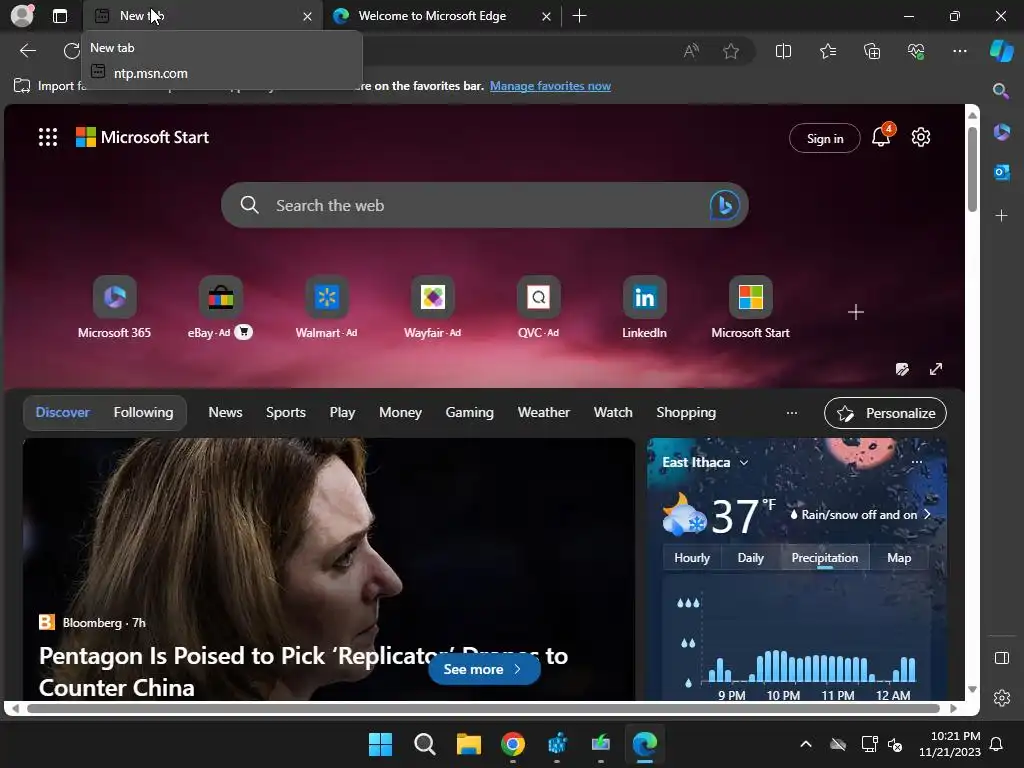Open the Microsoft 365 quick link
Screen dimensions: 1024x768
pos(114,308)
